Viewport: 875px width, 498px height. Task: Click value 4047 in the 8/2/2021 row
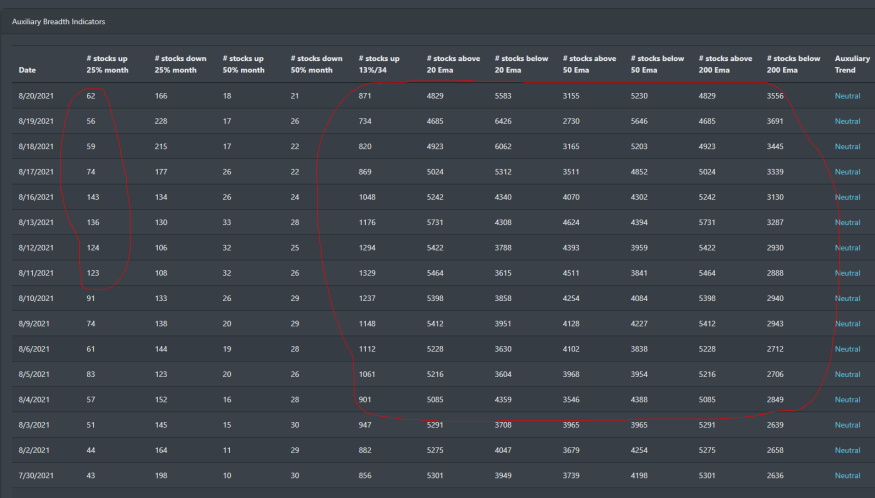coord(503,450)
